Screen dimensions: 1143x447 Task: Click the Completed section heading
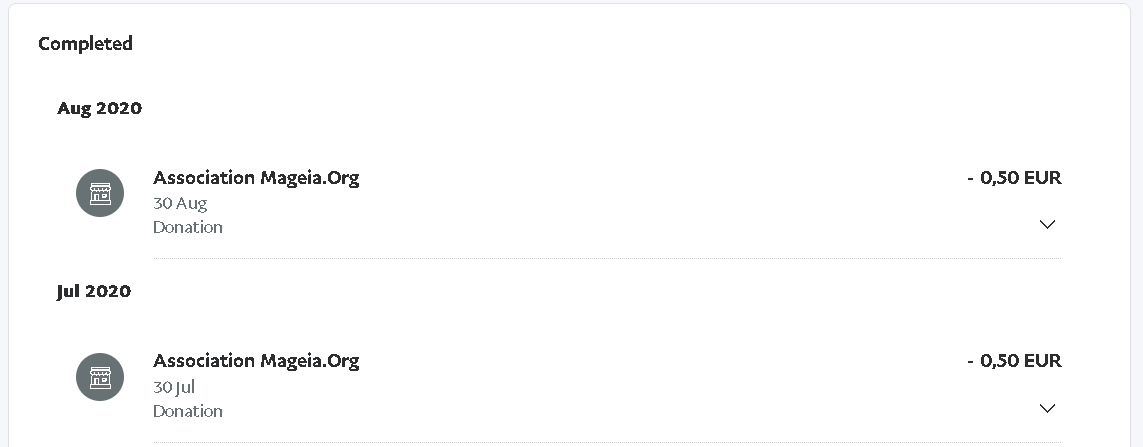(85, 44)
